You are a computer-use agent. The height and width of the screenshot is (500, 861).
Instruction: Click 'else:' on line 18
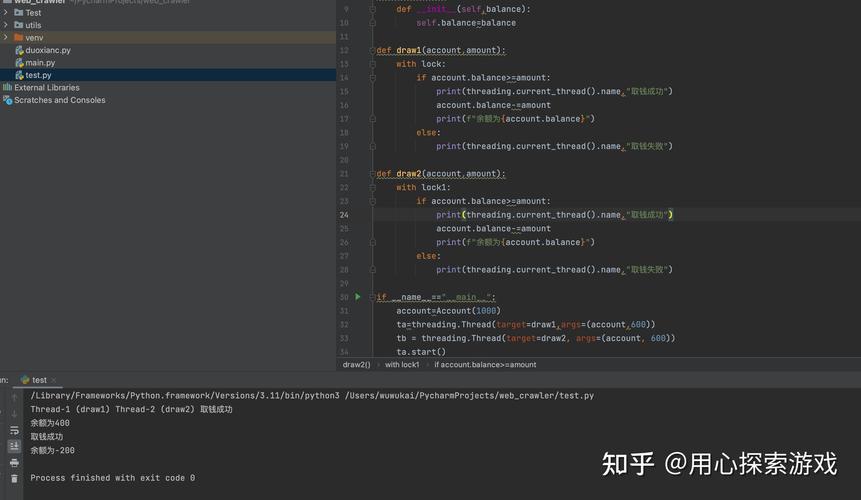click(428, 132)
